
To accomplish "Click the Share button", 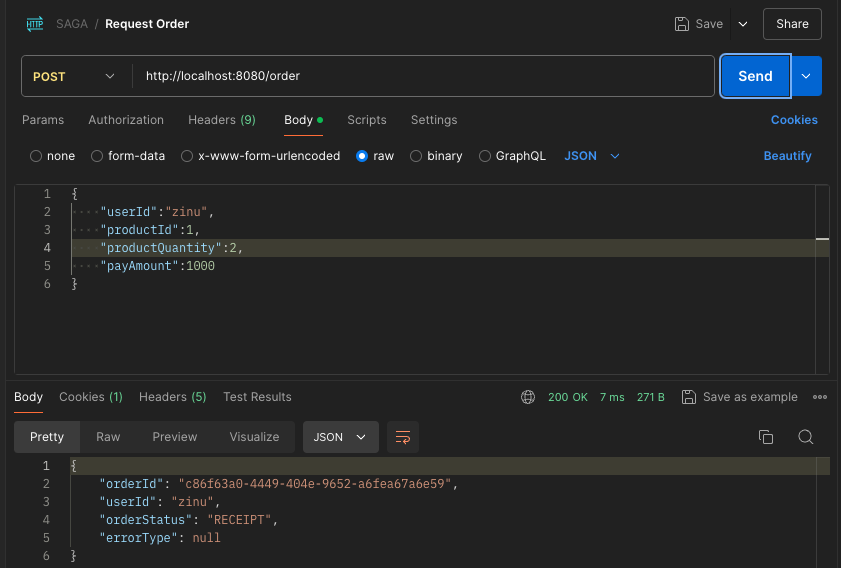I will coord(792,24).
